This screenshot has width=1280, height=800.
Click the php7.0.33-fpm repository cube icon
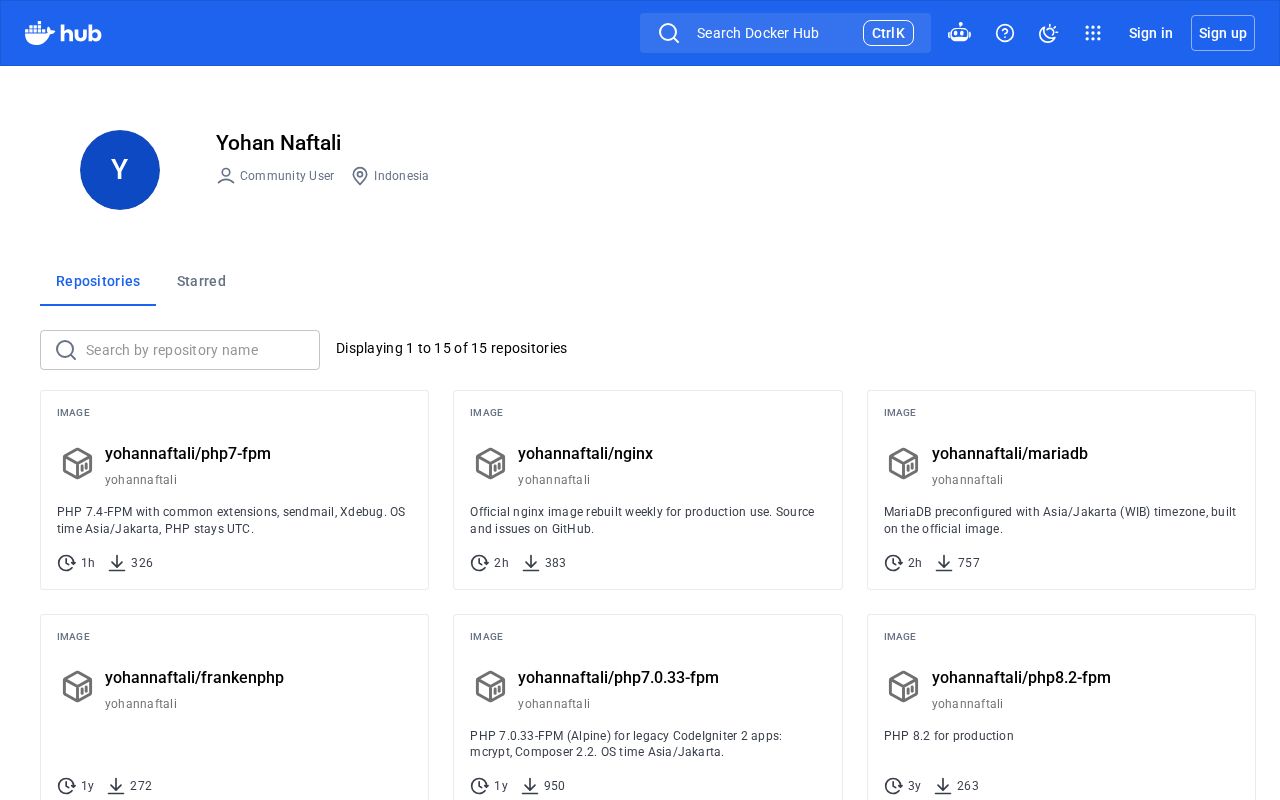490,686
